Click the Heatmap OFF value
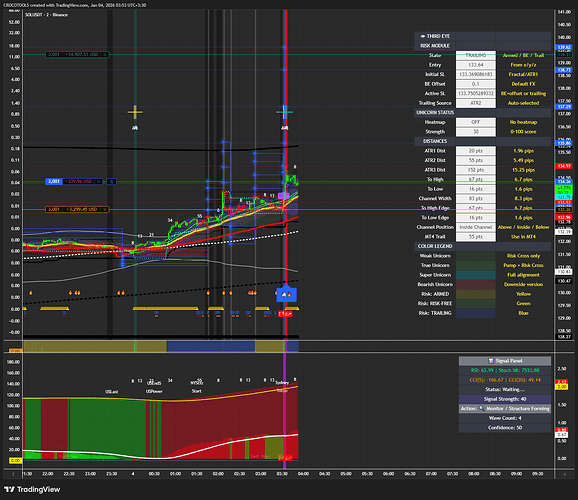Image resolution: width=578 pixels, height=500 pixels. pyautogui.click(x=476, y=122)
